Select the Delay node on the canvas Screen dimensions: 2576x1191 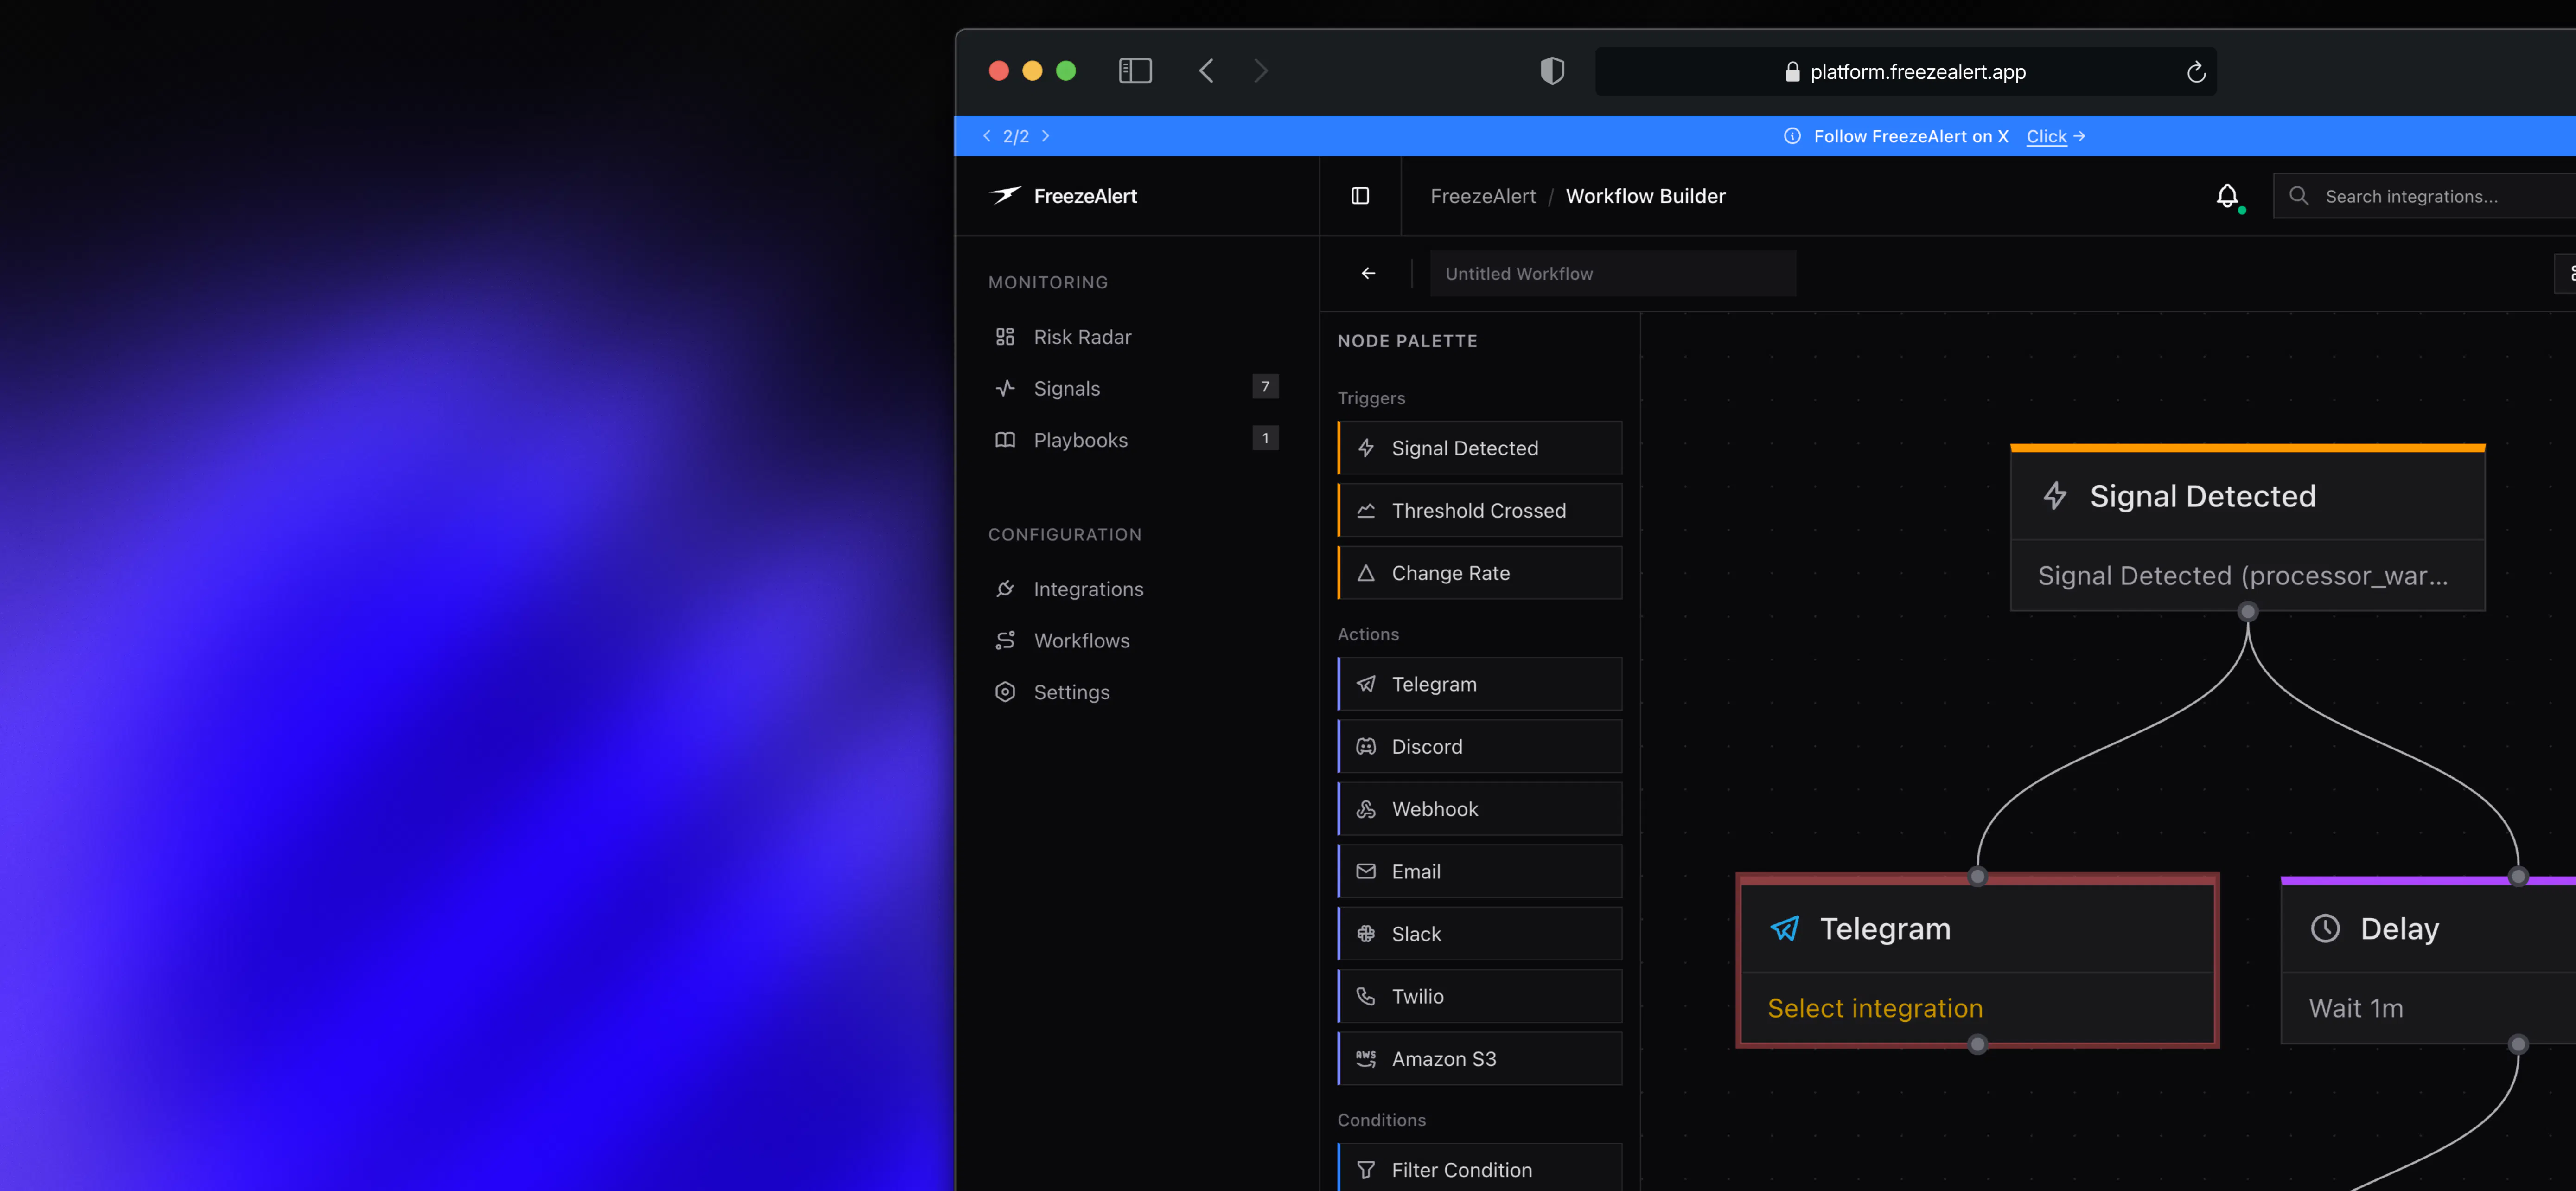2428,961
